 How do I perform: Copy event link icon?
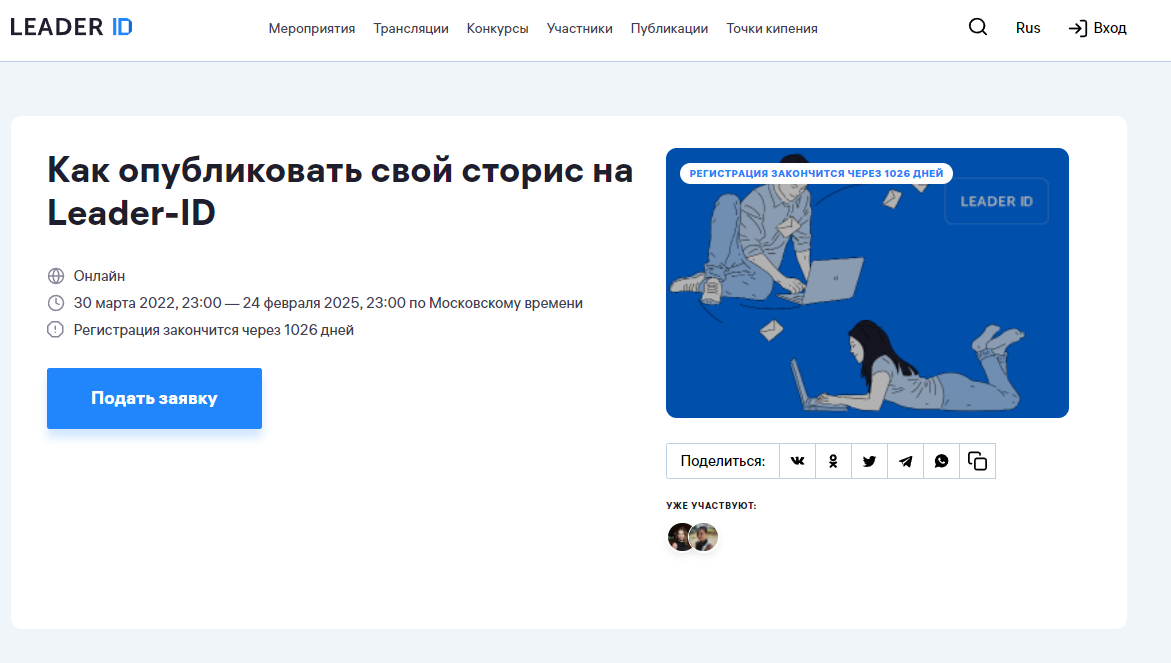(x=977, y=461)
